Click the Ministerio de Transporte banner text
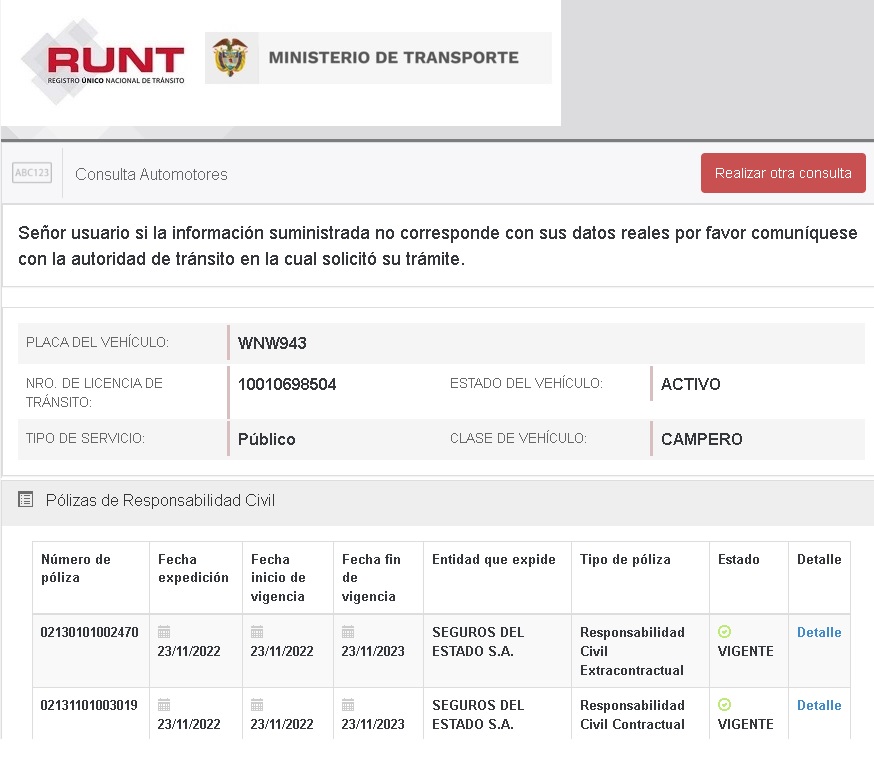This screenshot has height=764, width=874. tap(393, 58)
